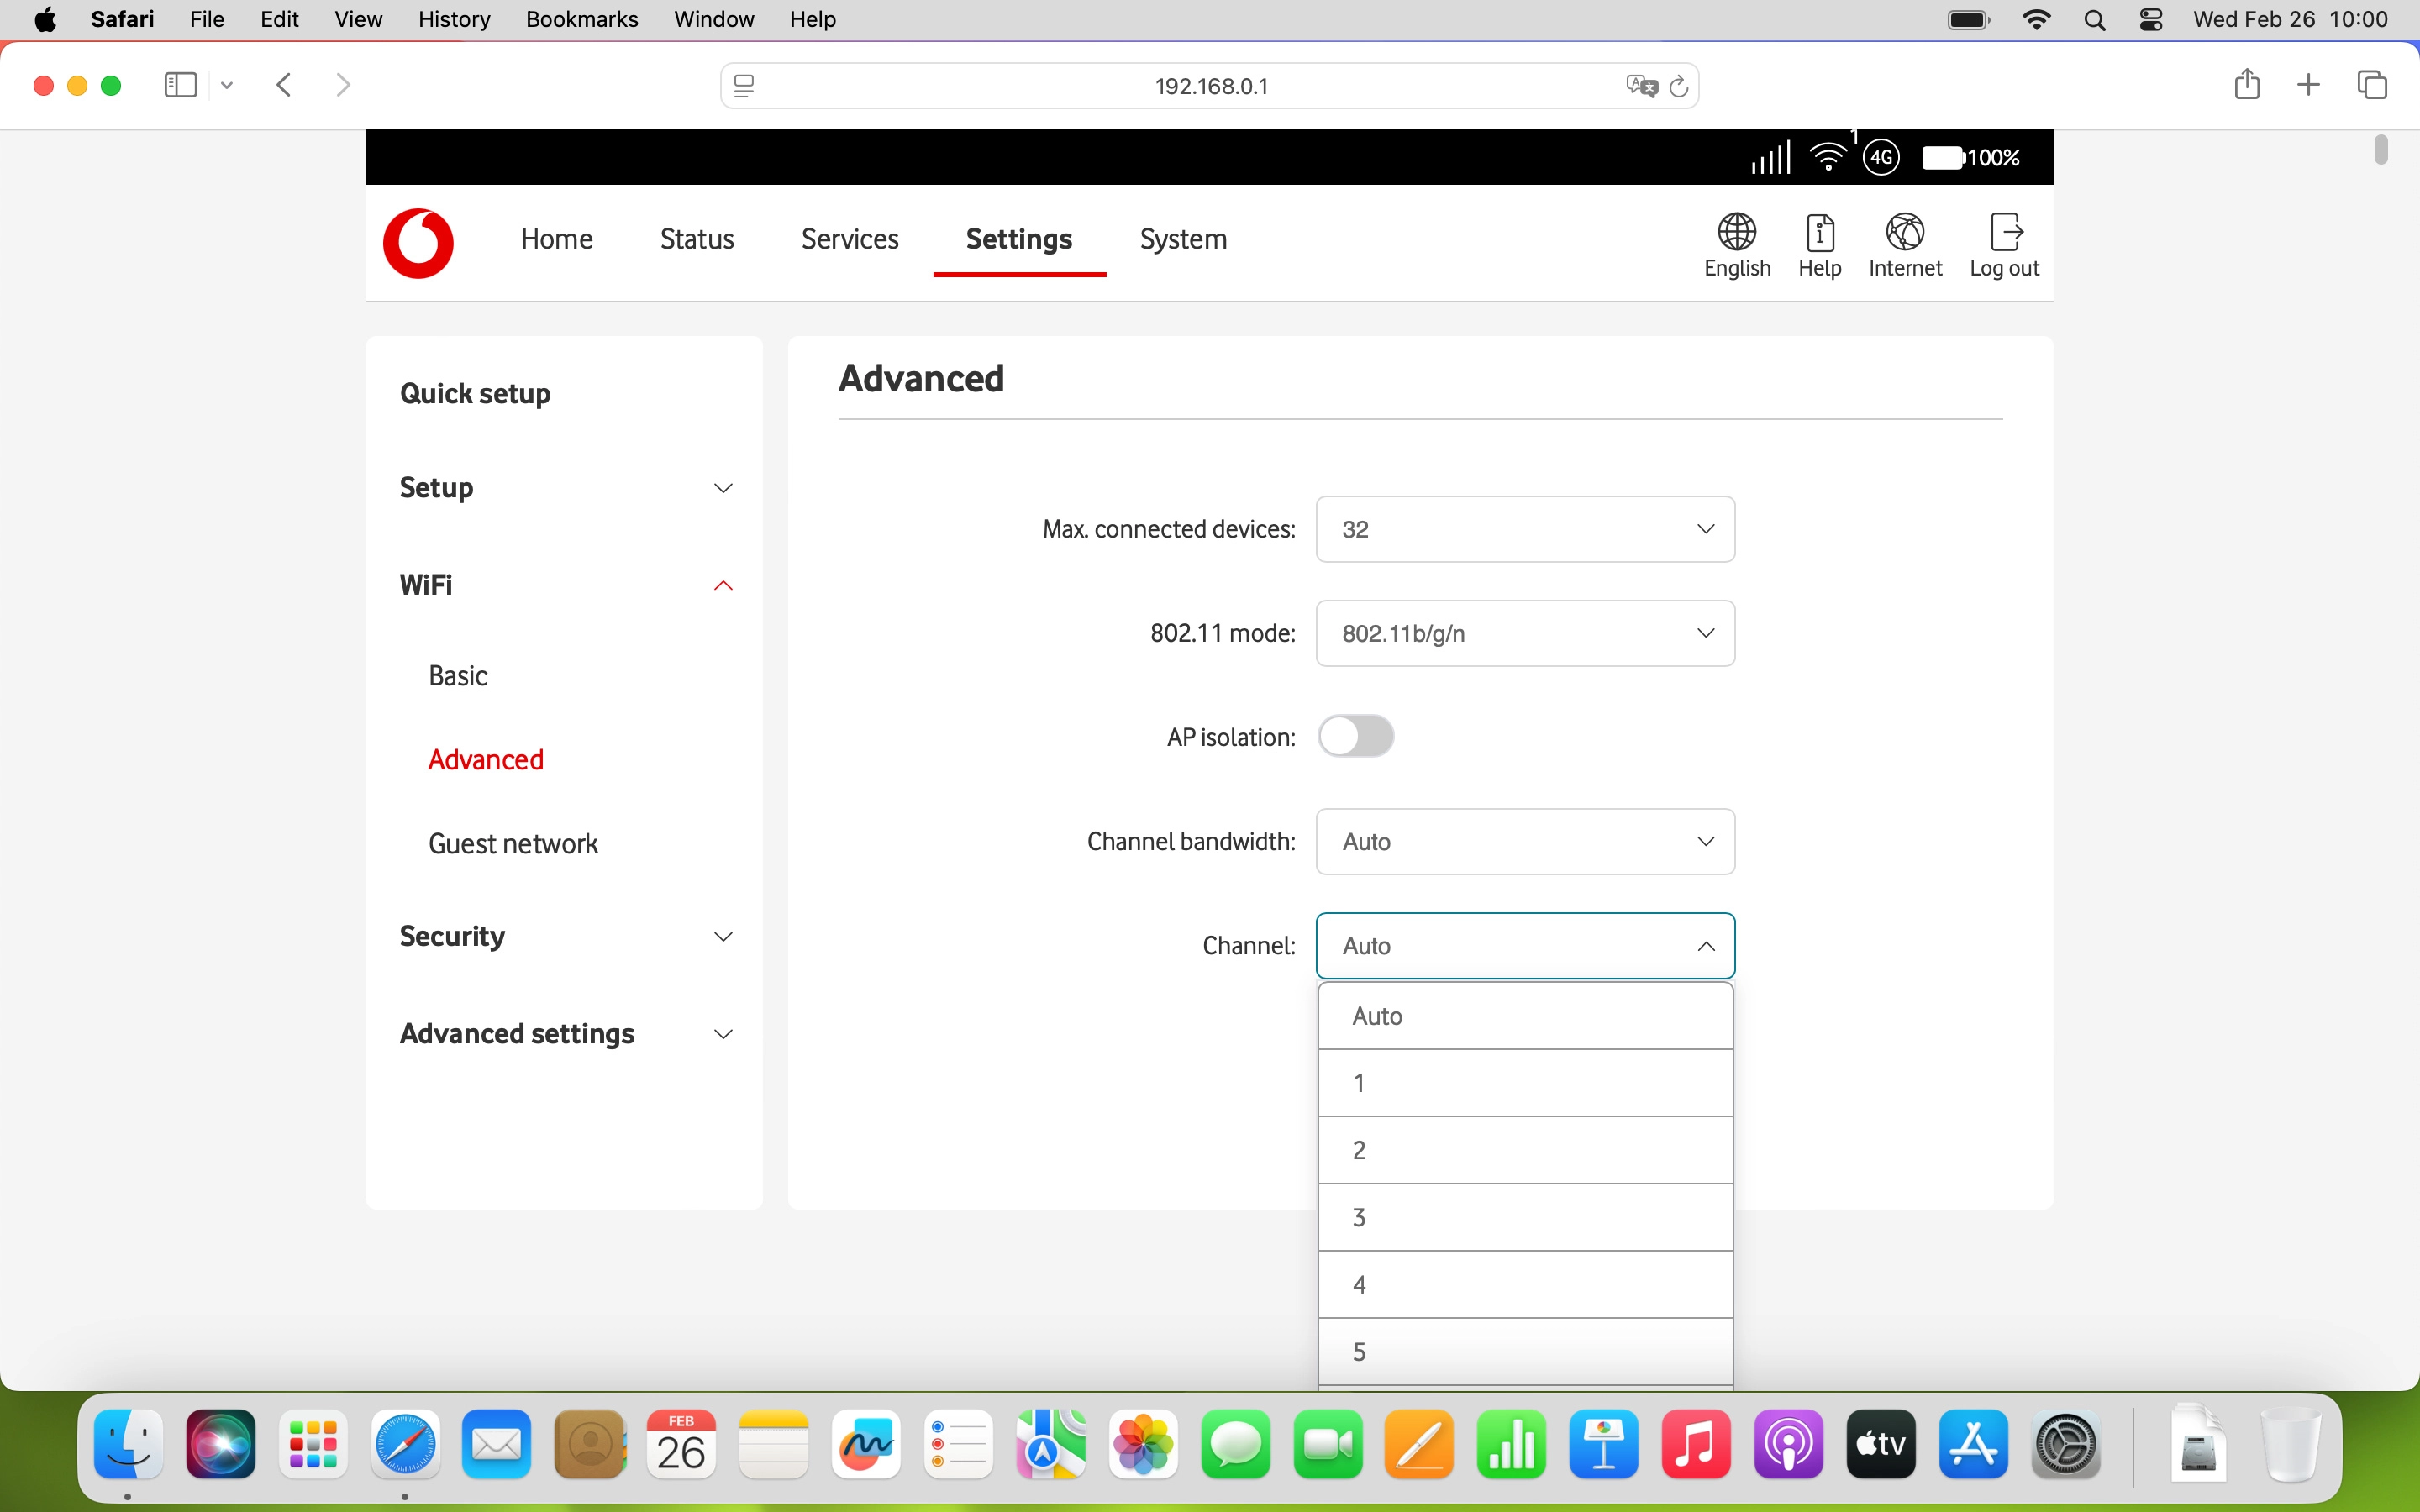
Task: Open Max. connected devices dropdown
Action: tap(1524, 529)
